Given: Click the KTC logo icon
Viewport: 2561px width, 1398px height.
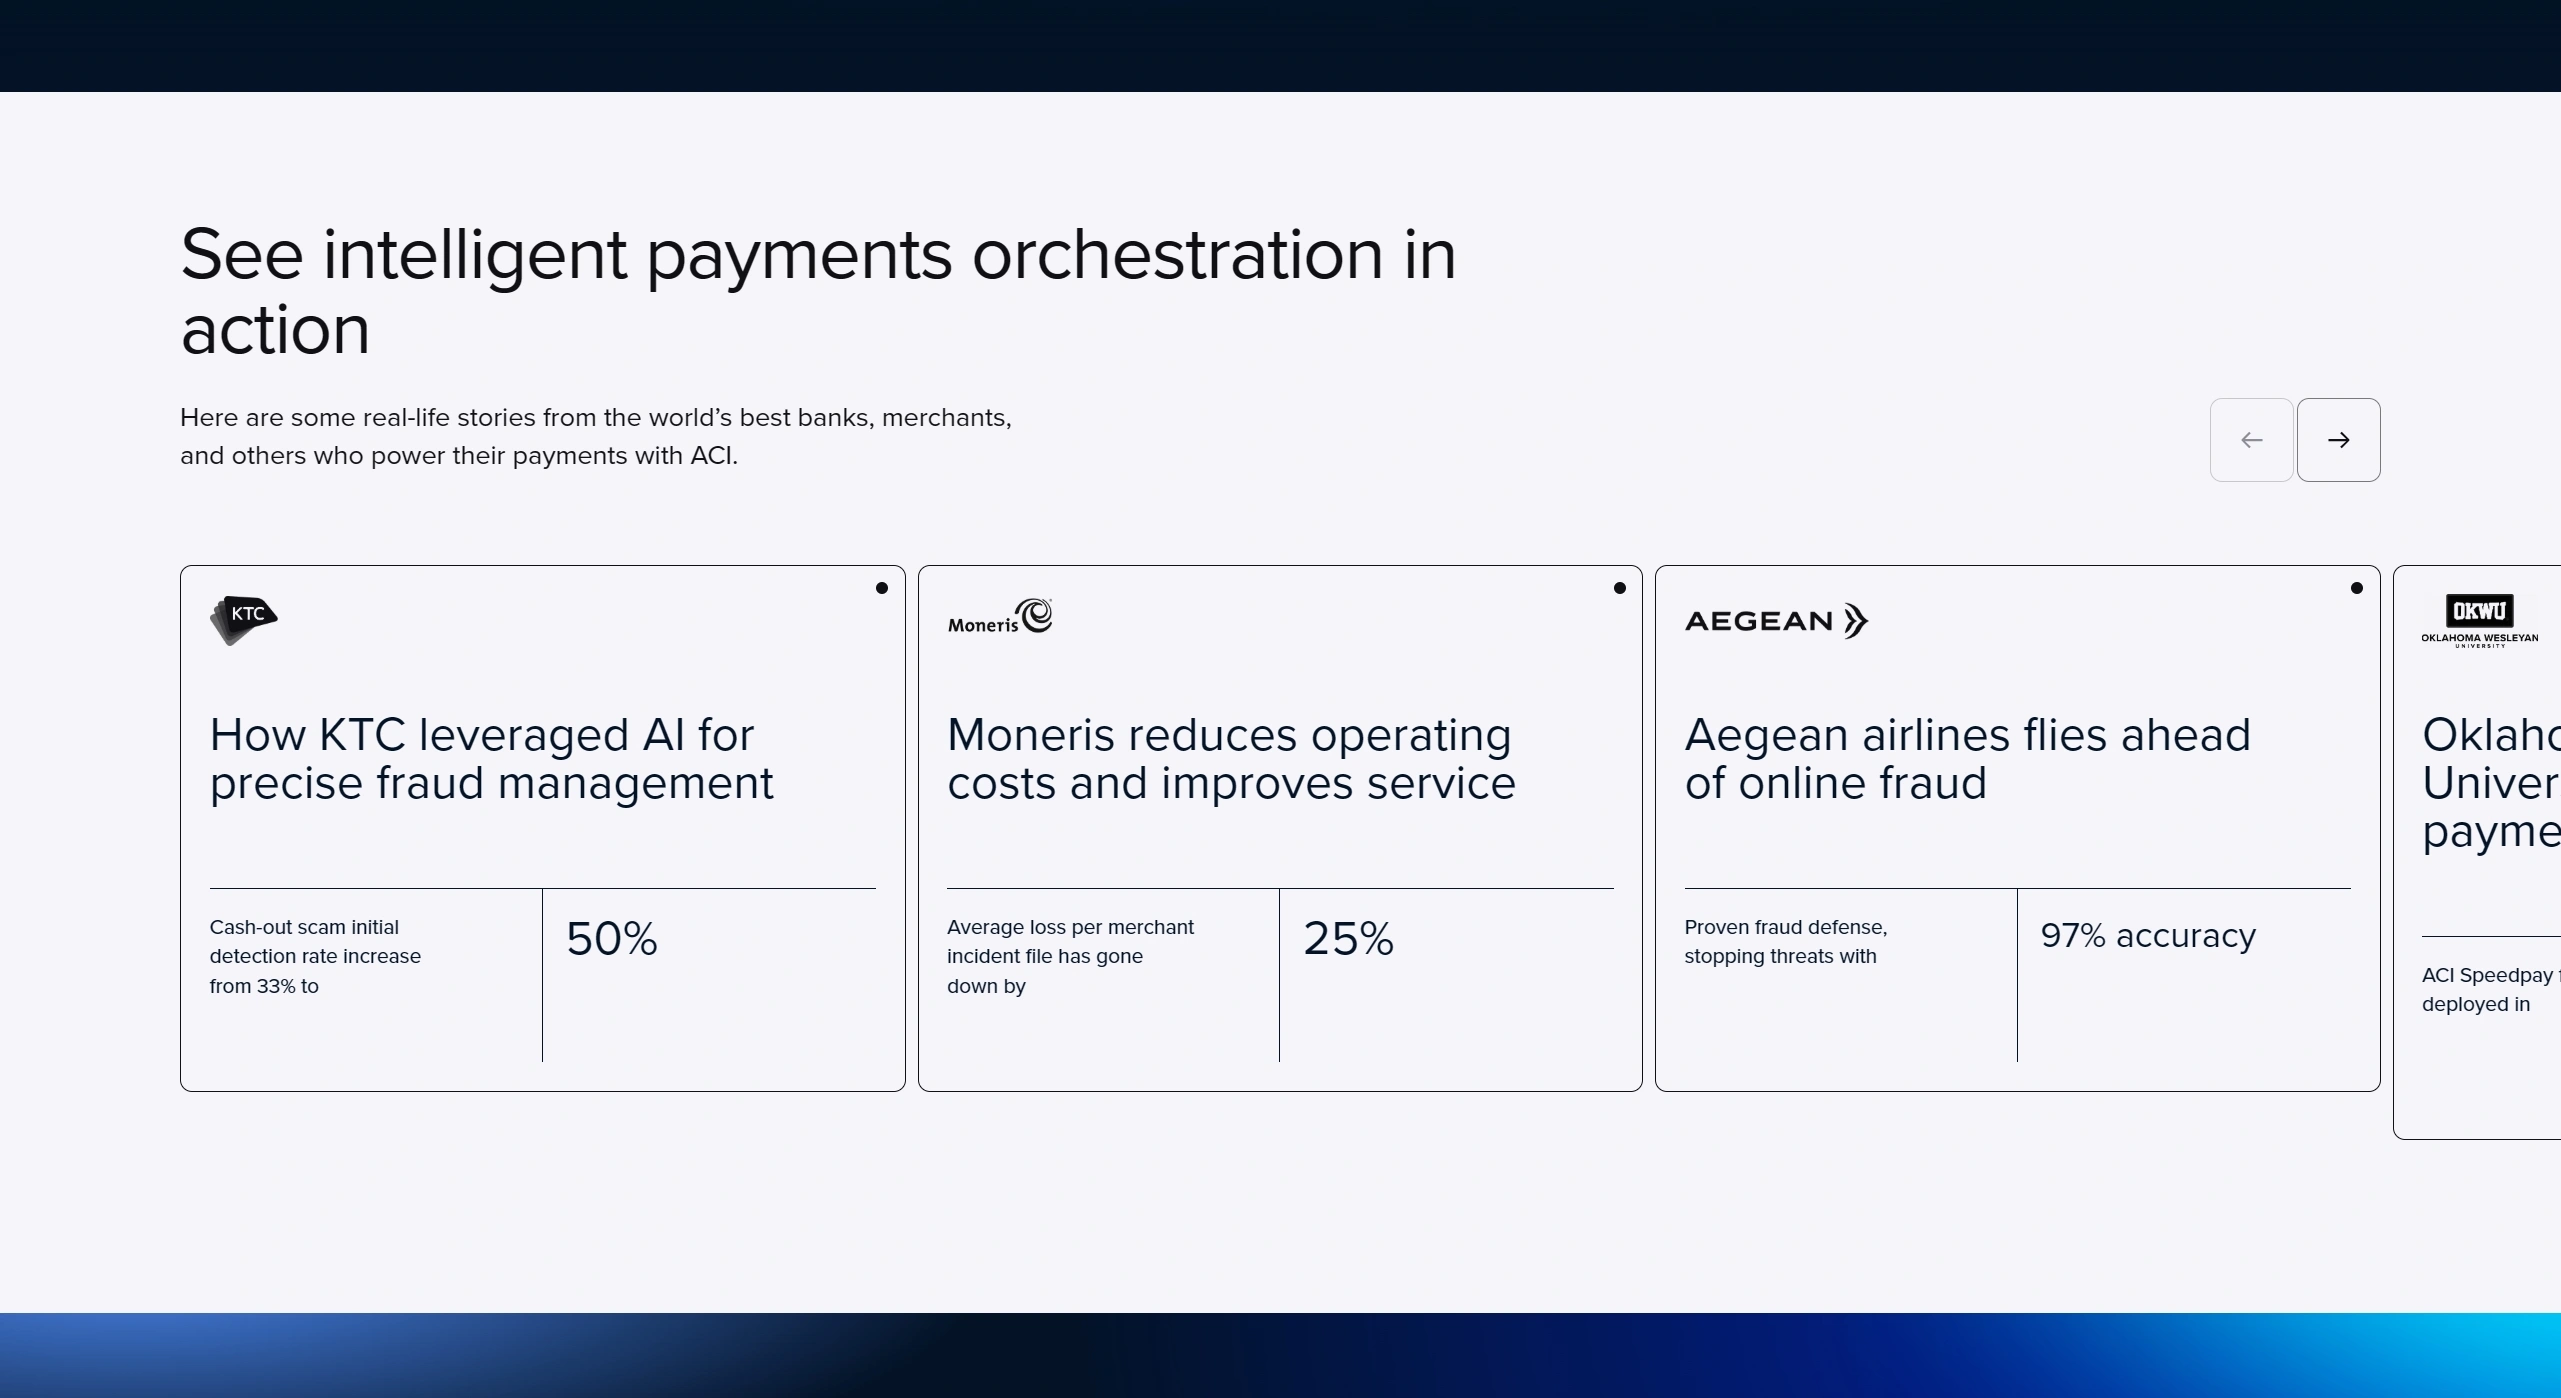Looking at the screenshot, I should coord(243,619).
